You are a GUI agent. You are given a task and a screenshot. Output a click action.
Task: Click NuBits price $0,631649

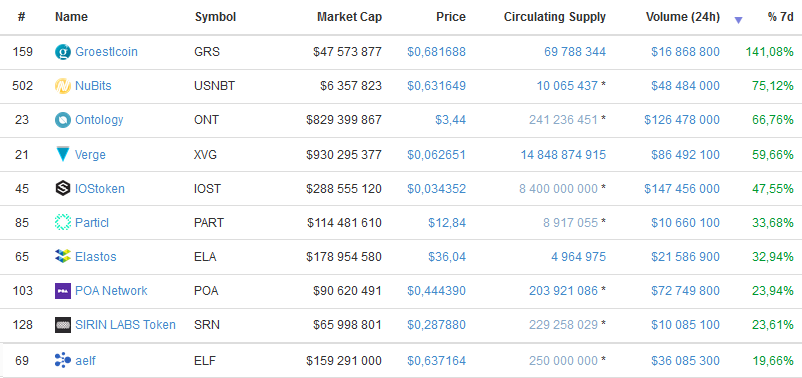point(436,86)
